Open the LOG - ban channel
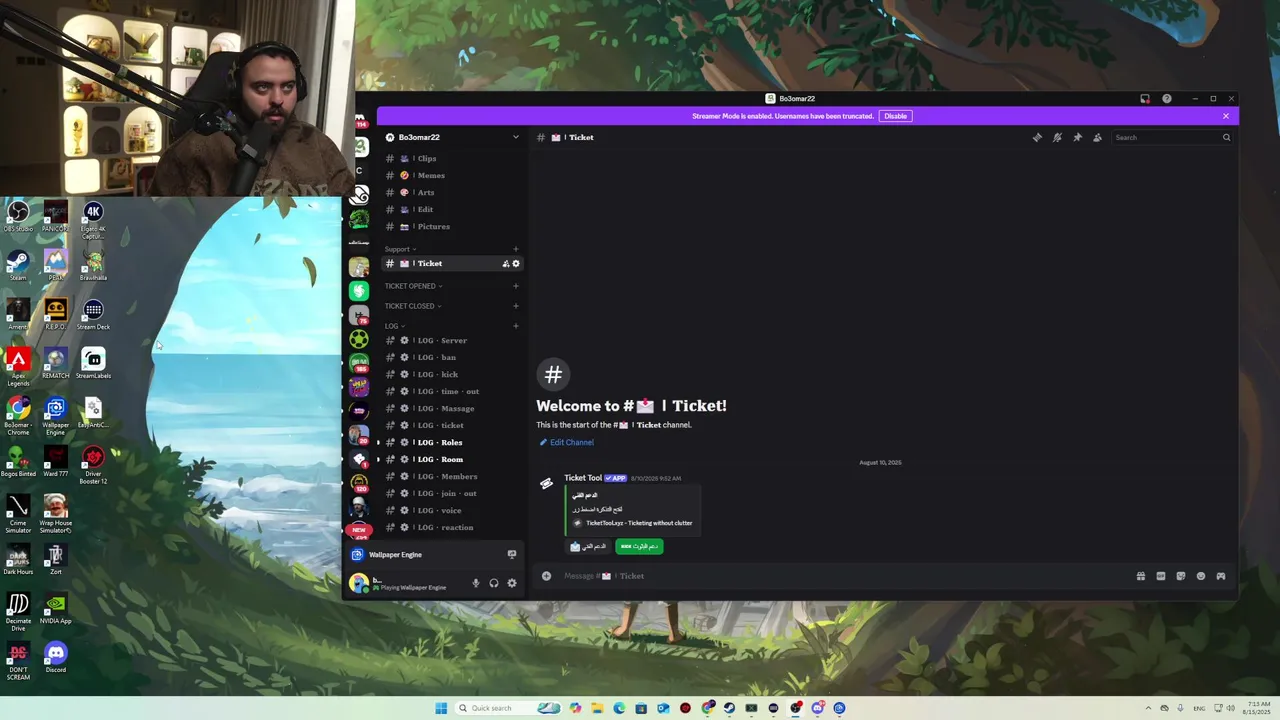Screen dimensions: 1280x720 point(451,357)
